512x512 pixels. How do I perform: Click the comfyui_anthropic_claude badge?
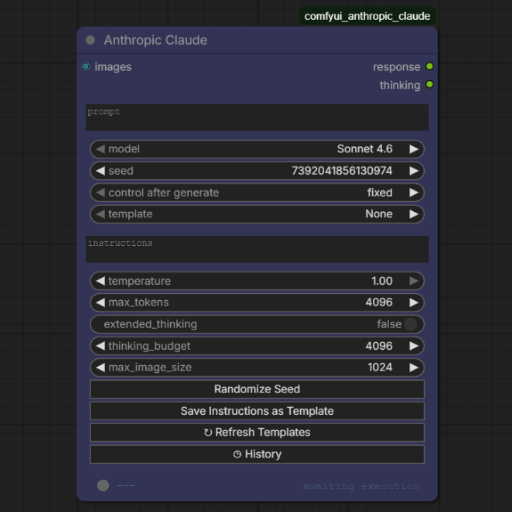click(x=367, y=16)
